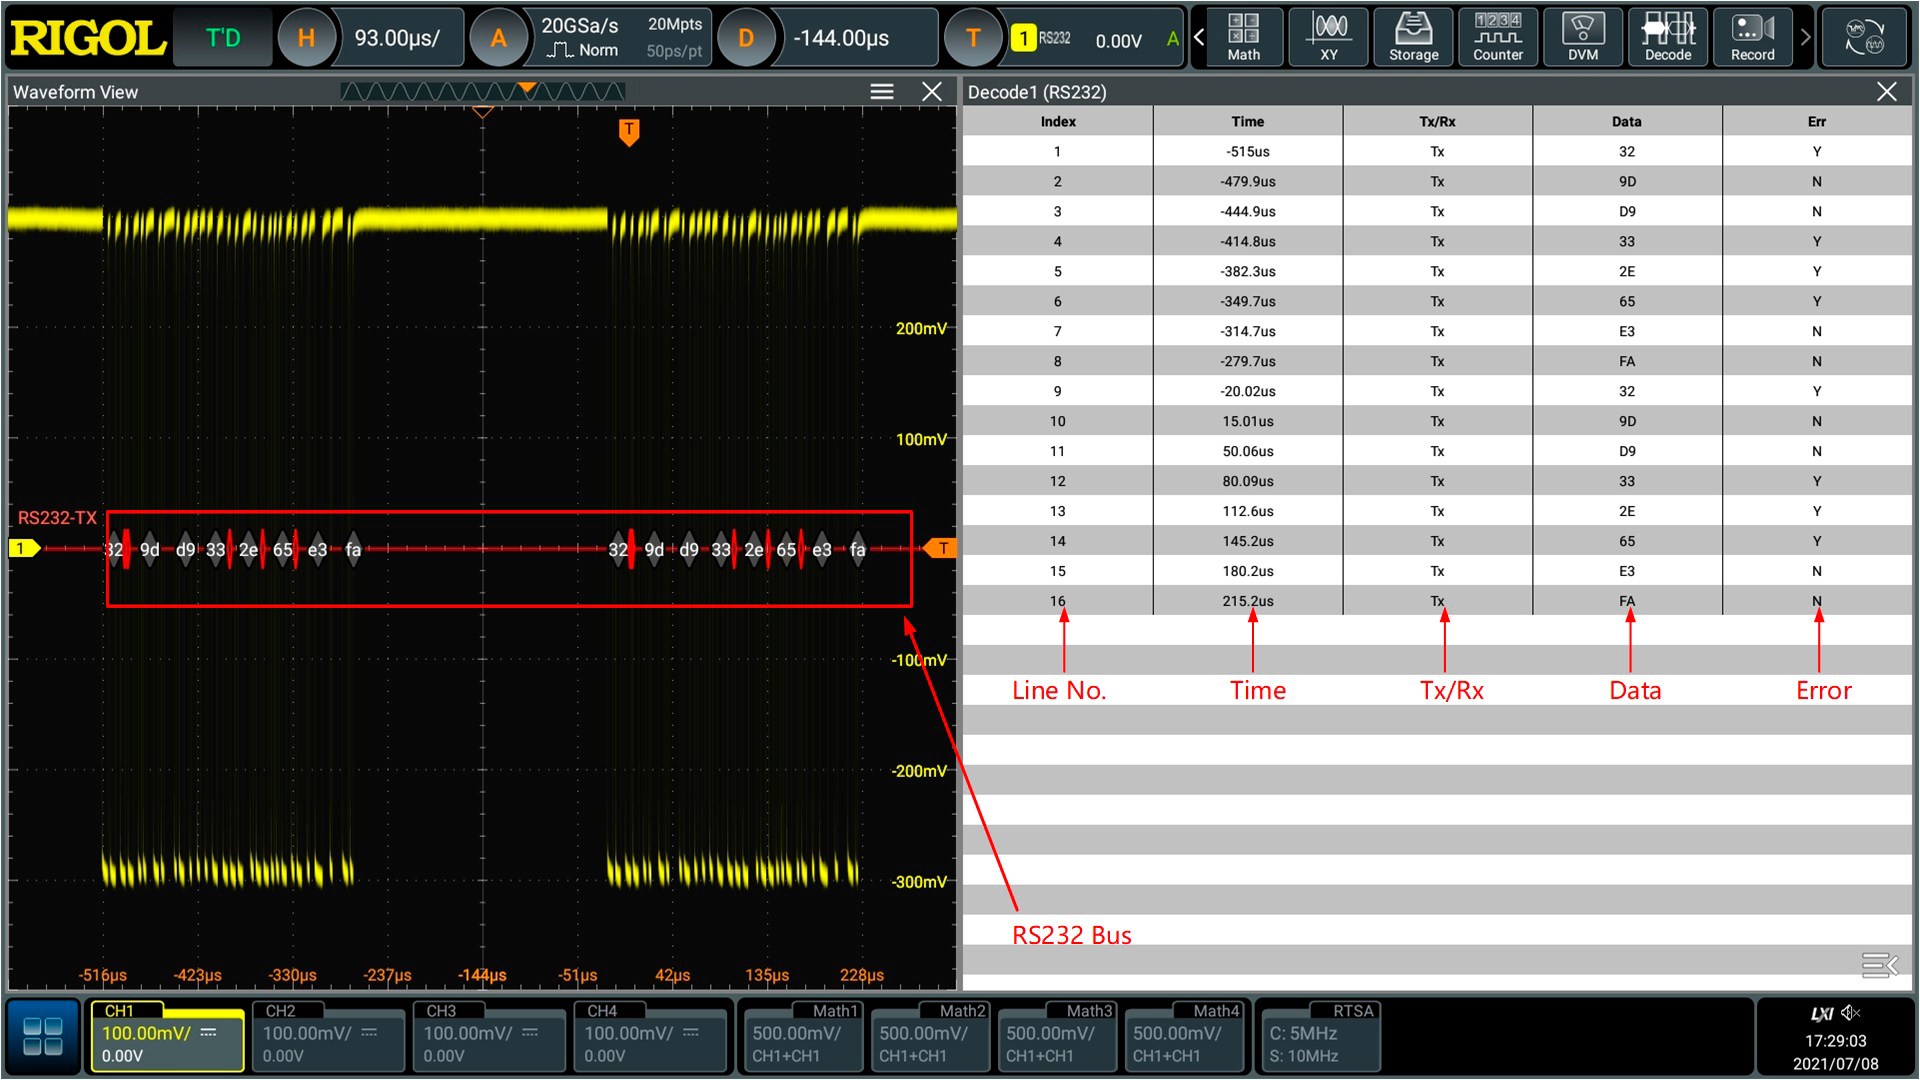This screenshot has height=1080, width=1920.
Task: Open the Storage menu icon
Action: (1413, 37)
